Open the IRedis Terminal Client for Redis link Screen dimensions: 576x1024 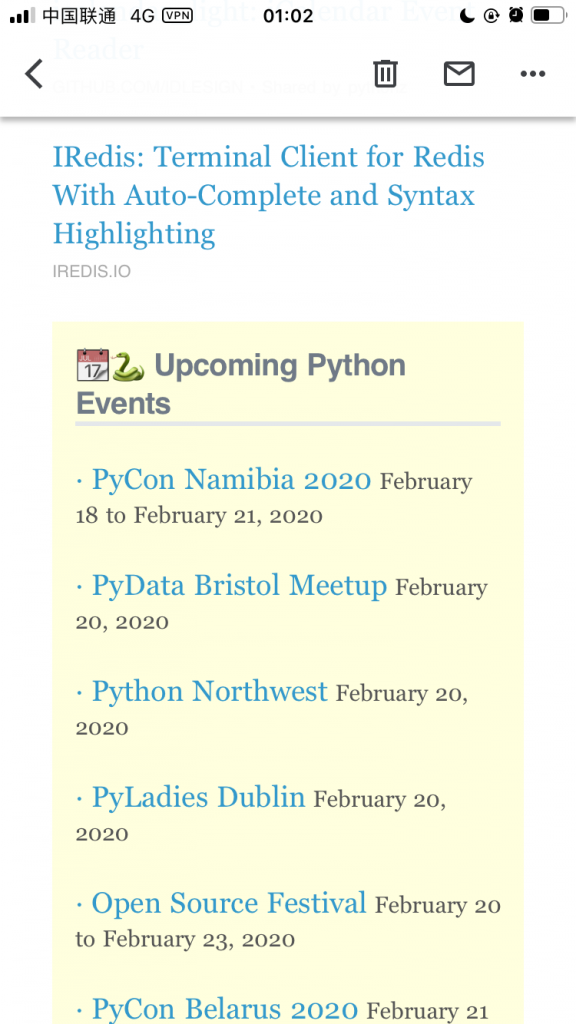click(x=268, y=195)
